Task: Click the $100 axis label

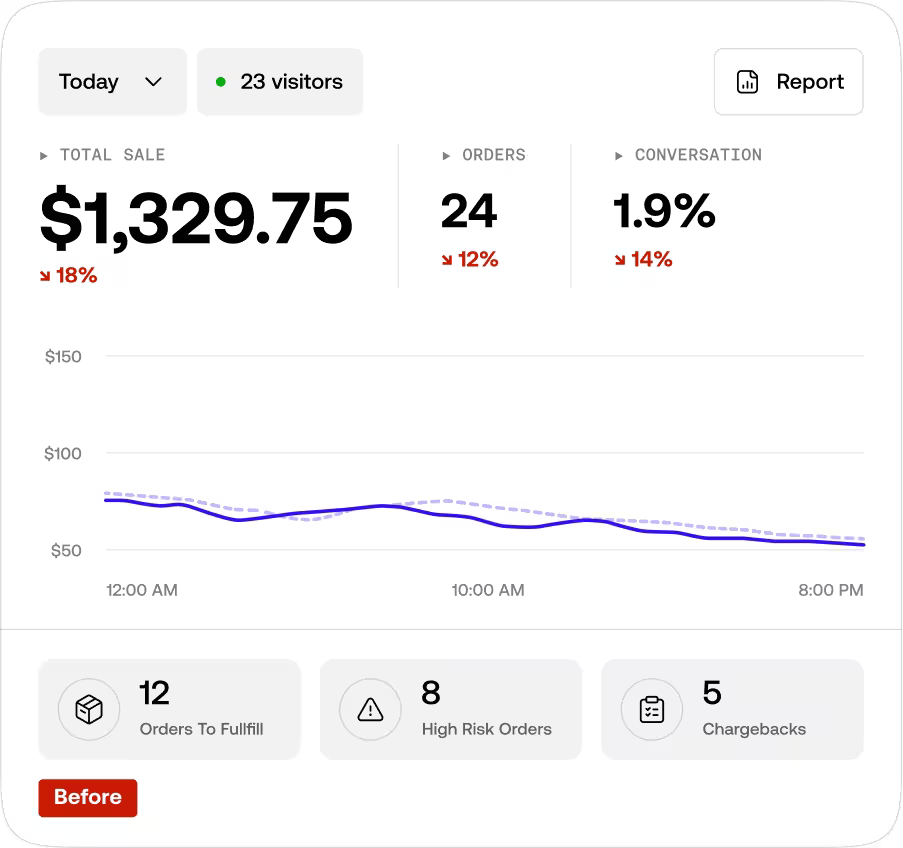Action: click(63, 453)
